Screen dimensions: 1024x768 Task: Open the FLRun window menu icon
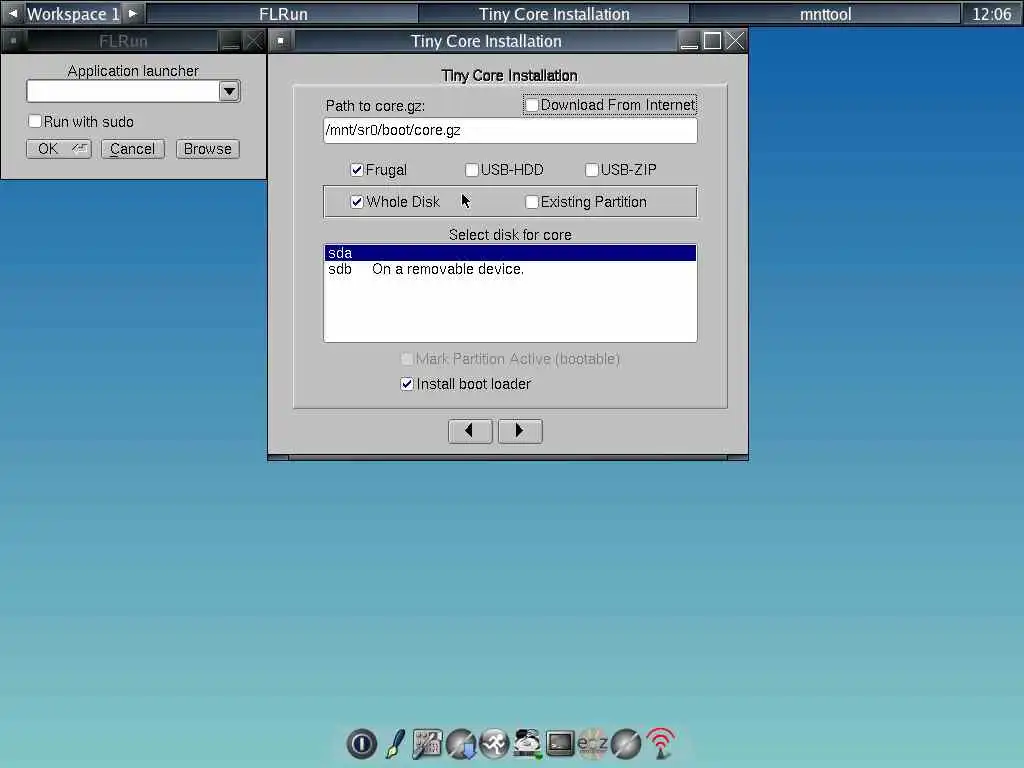[13, 41]
